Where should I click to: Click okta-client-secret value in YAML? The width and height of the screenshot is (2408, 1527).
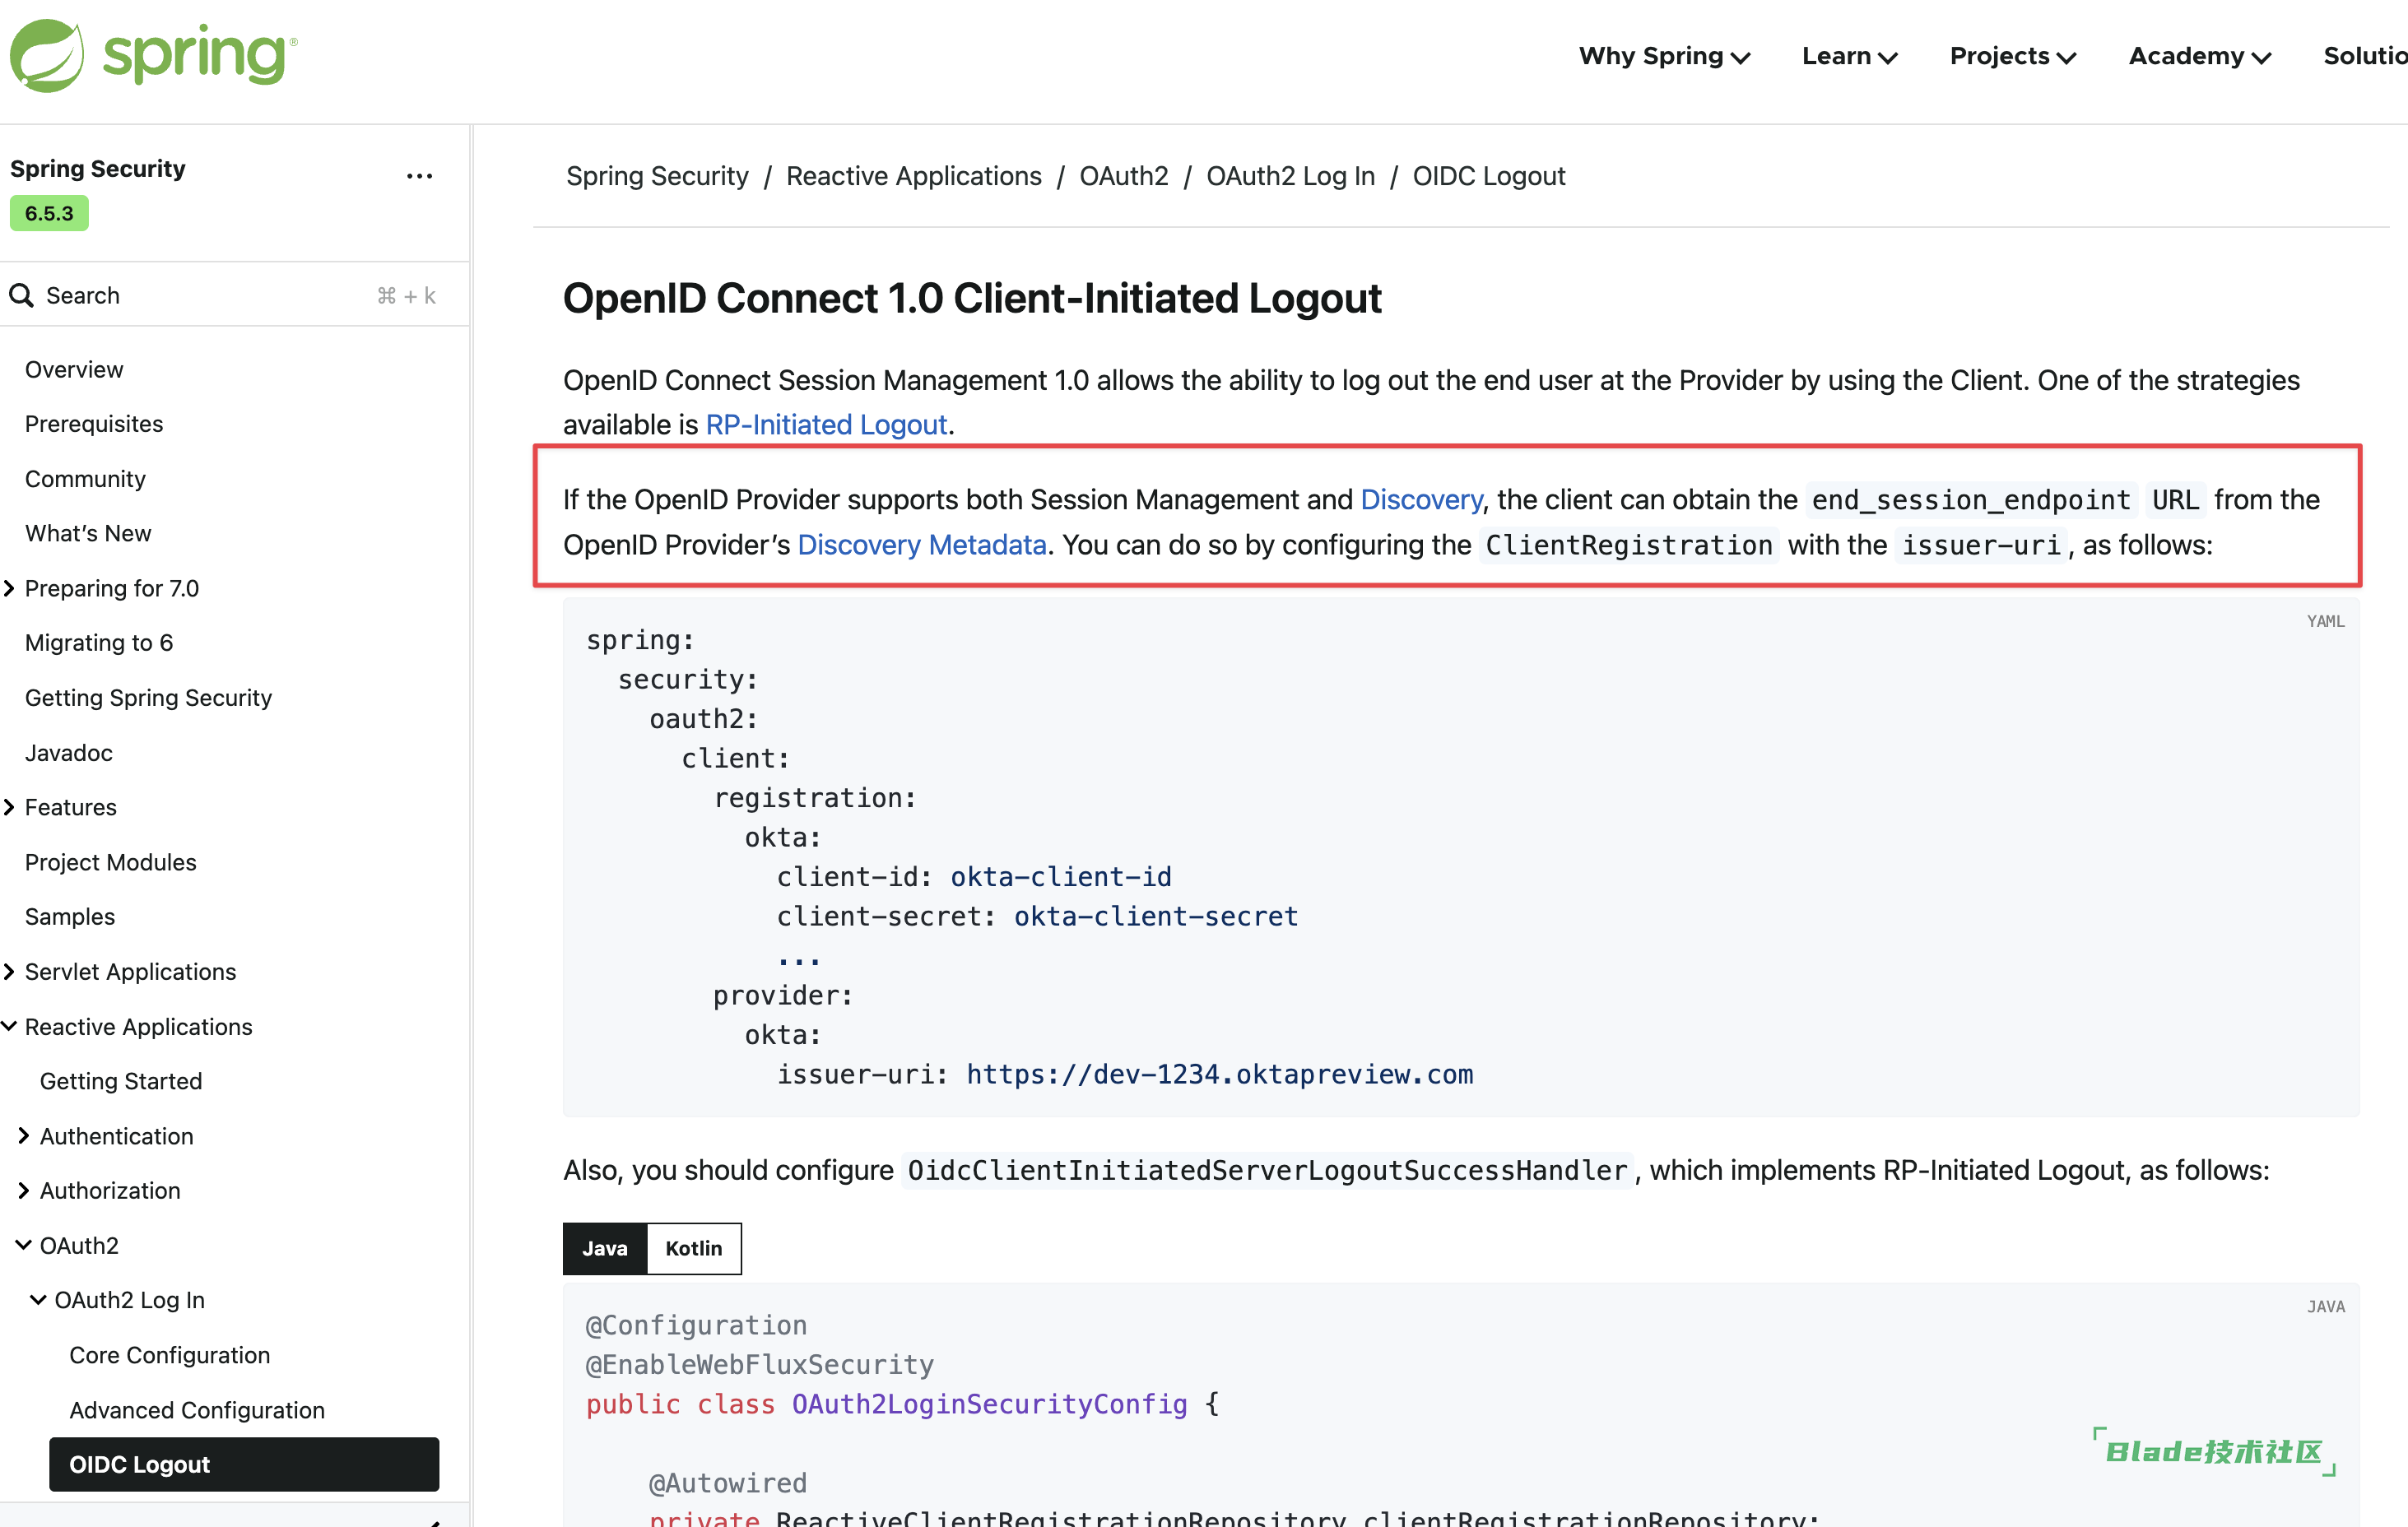pyautogui.click(x=1156, y=916)
